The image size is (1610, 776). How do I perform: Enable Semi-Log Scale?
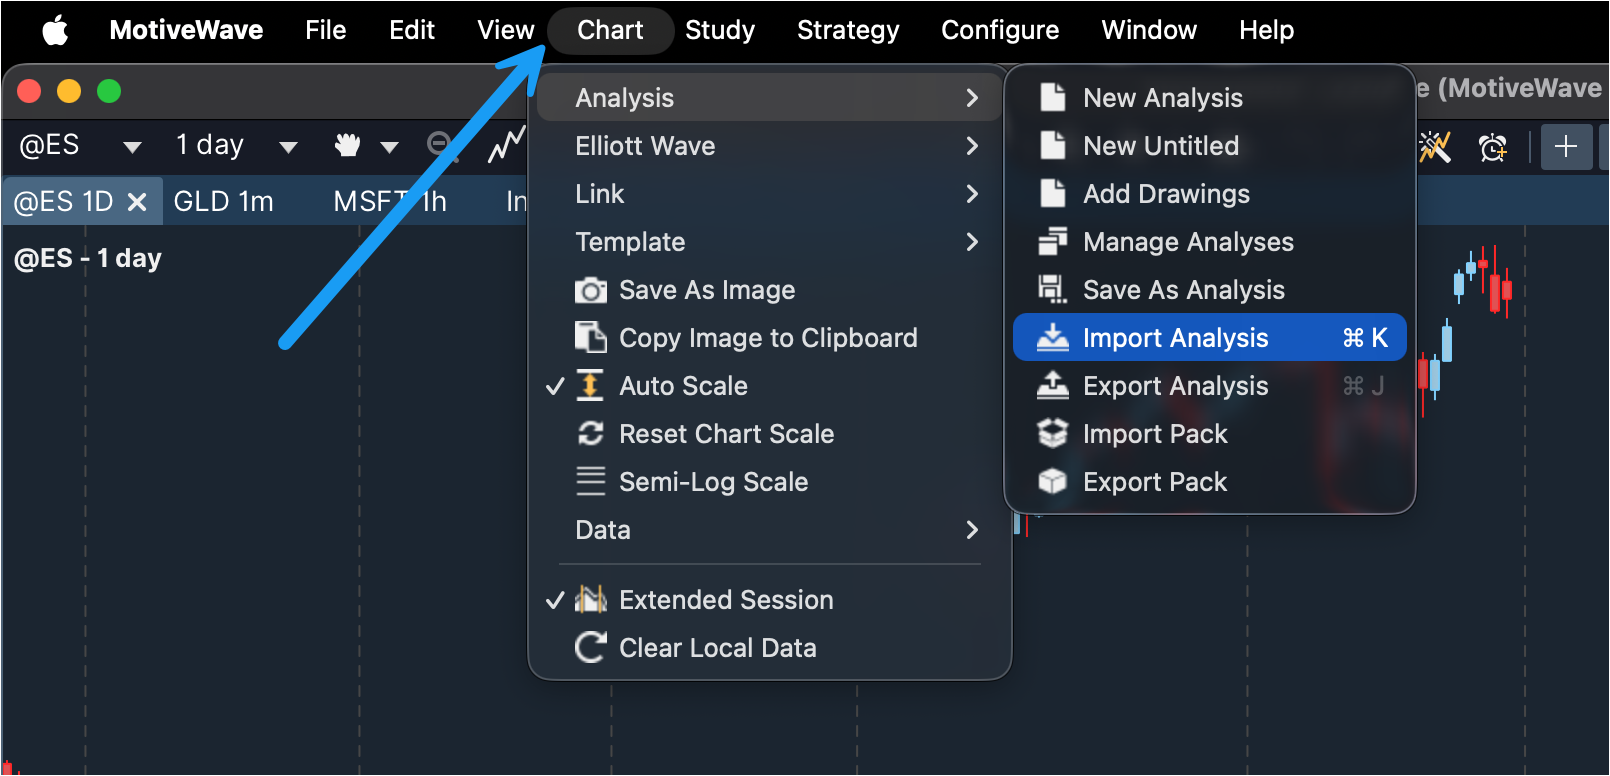coord(712,482)
